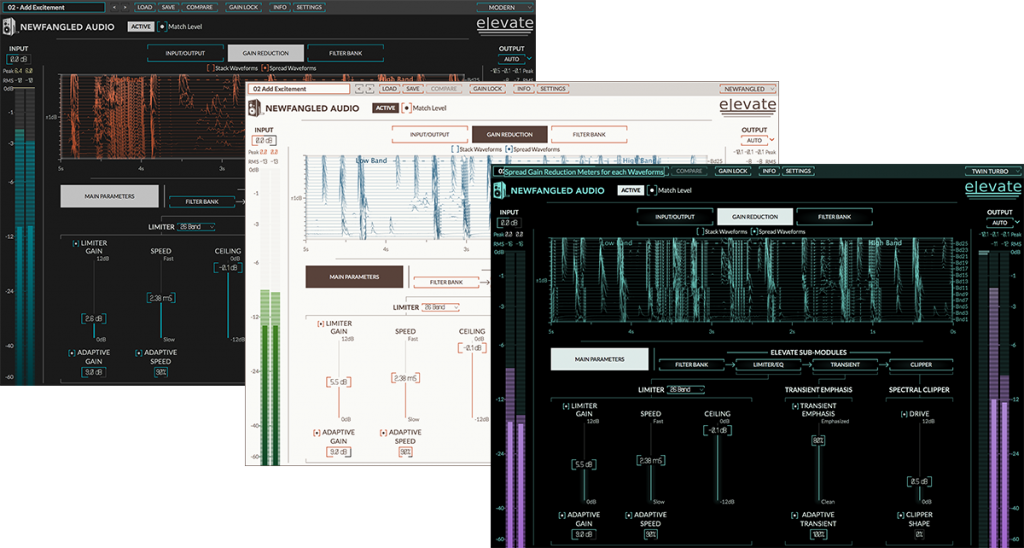Screen dimensions: 1024x548
Task: Click speaker logo in teal Twin Turbo window
Action: click(x=499, y=191)
